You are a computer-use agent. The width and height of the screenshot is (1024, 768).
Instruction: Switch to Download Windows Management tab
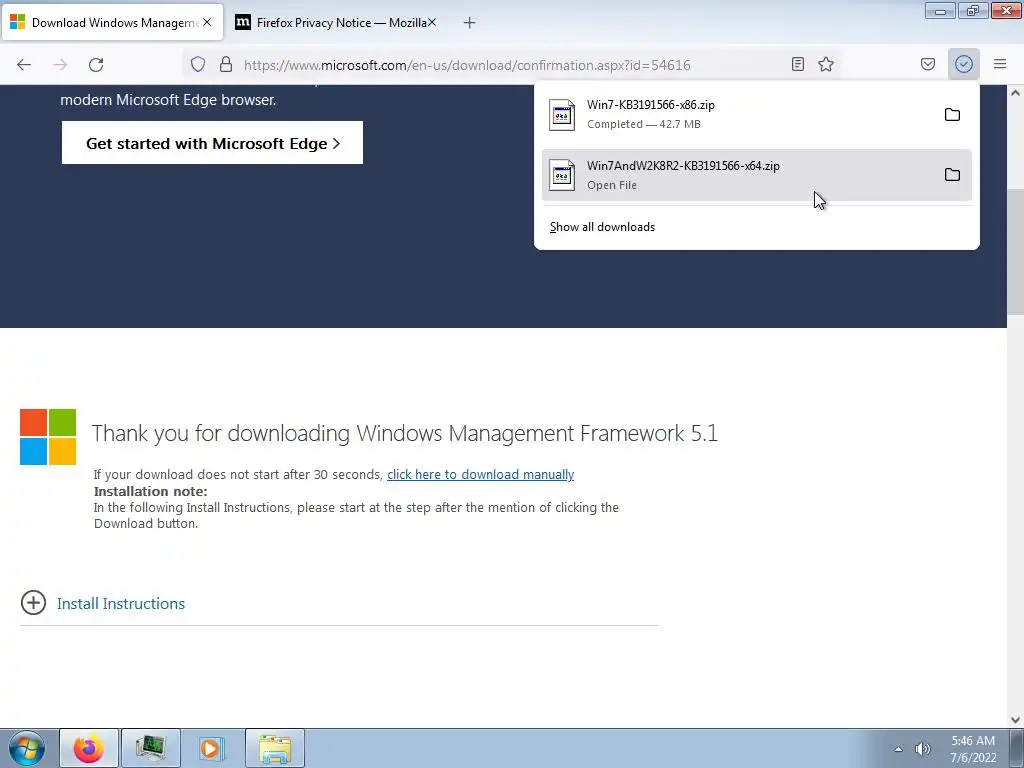point(112,22)
